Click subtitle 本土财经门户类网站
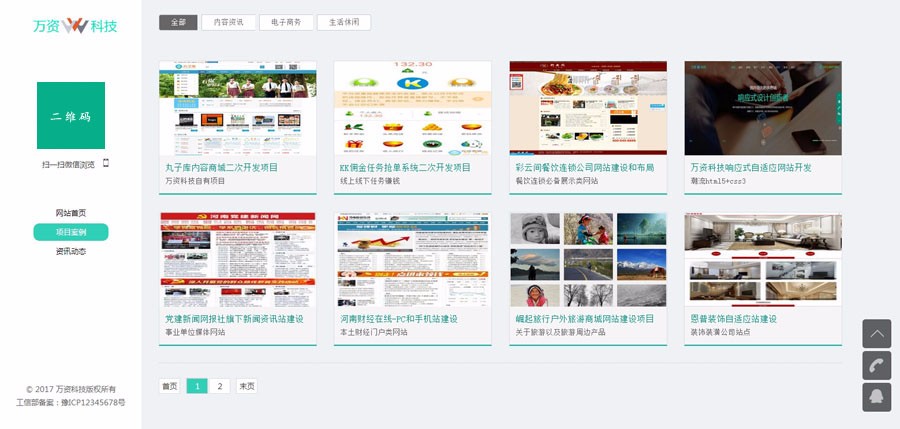Screen dimensions: 900x429 [374, 332]
